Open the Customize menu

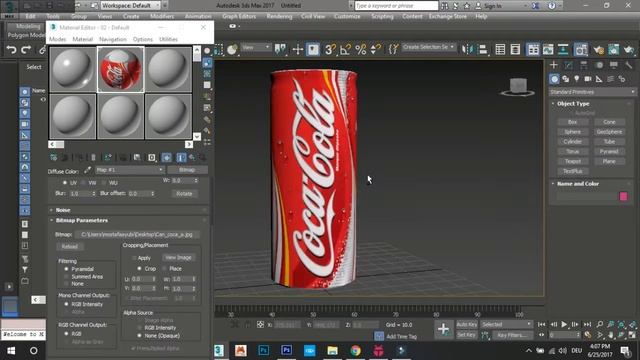click(x=347, y=16)
